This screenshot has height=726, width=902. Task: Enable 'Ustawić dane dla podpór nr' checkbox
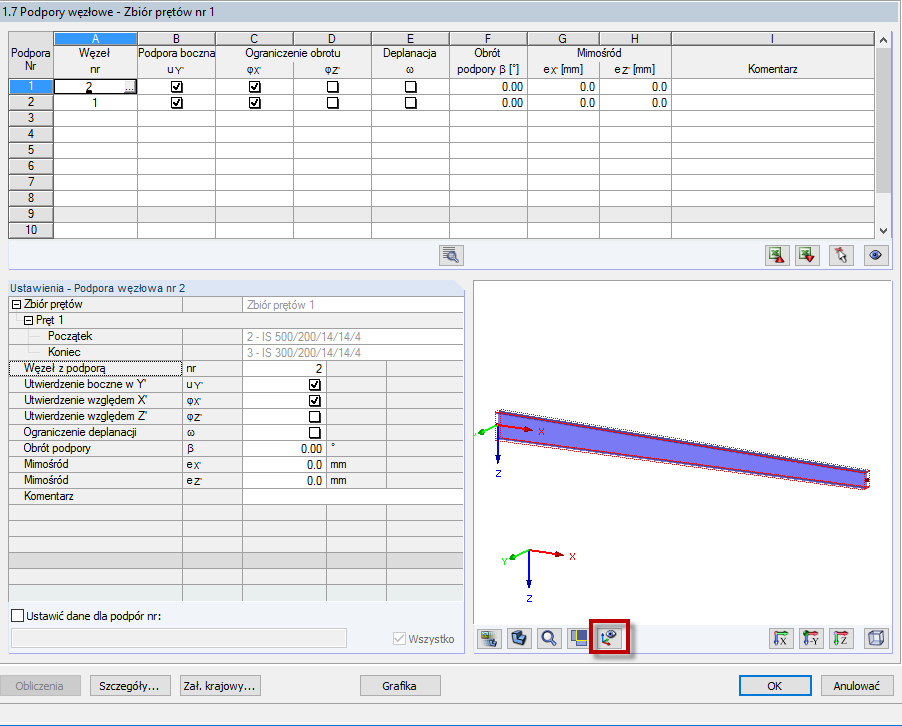coord(18,616)
